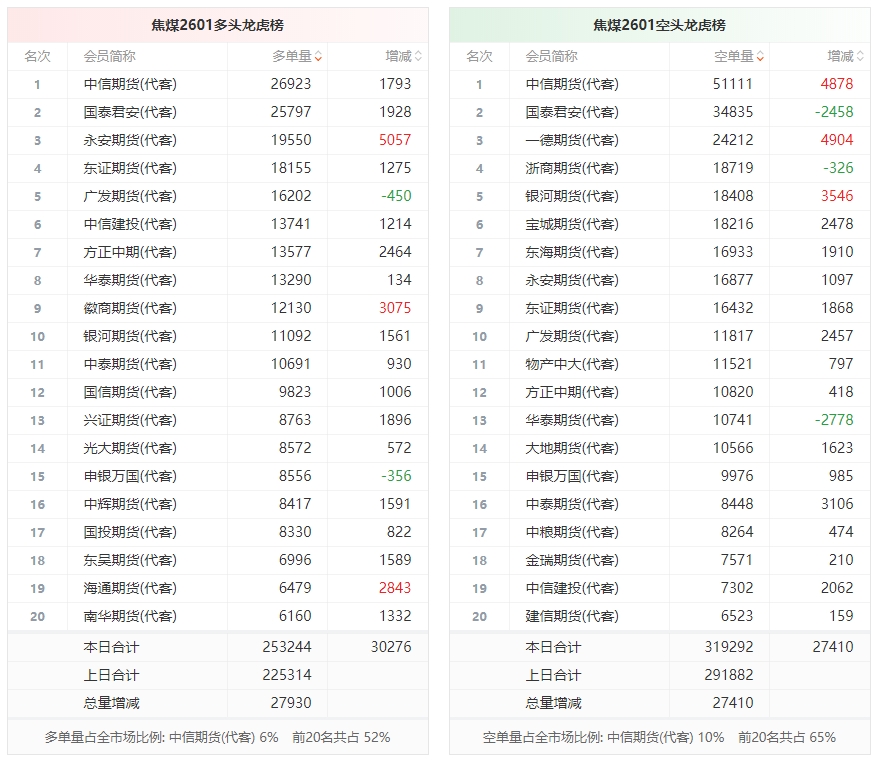Select 国泰君安(代客) in long table row 2

130,112
